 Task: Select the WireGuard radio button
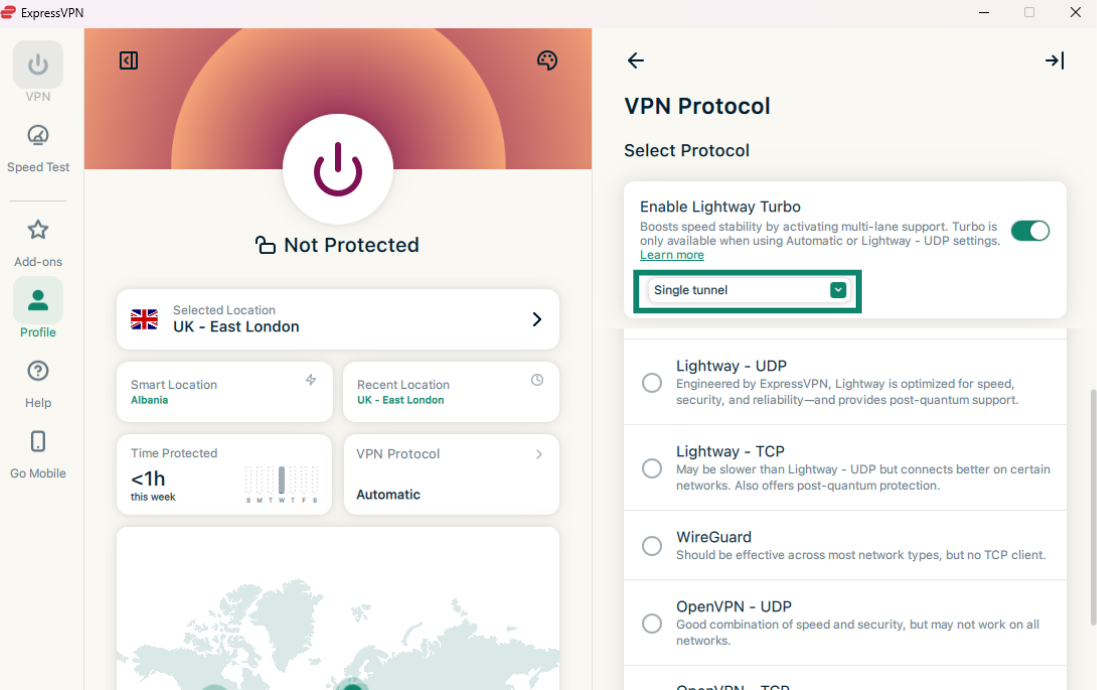pyautogui.click(x=652, y=546)
